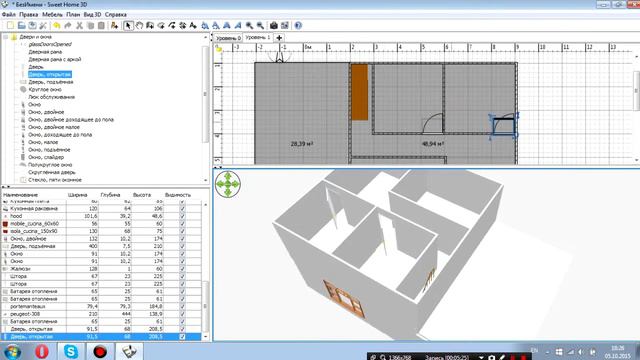Click the 3D view navigation arrows control

tap(228, 184)
